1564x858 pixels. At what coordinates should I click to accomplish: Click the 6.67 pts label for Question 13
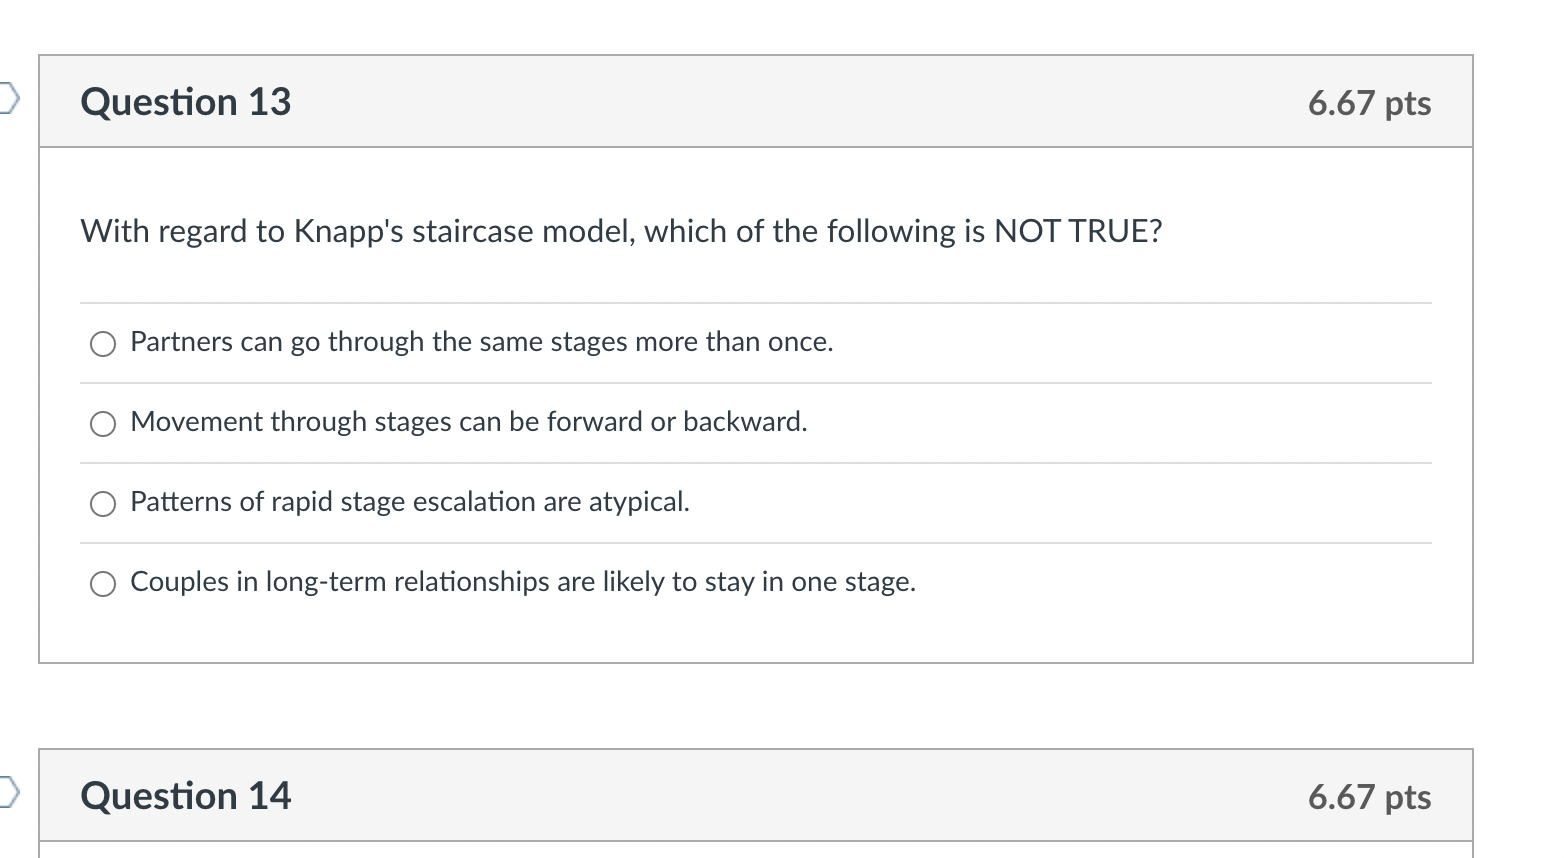(x=1370, y=102)
